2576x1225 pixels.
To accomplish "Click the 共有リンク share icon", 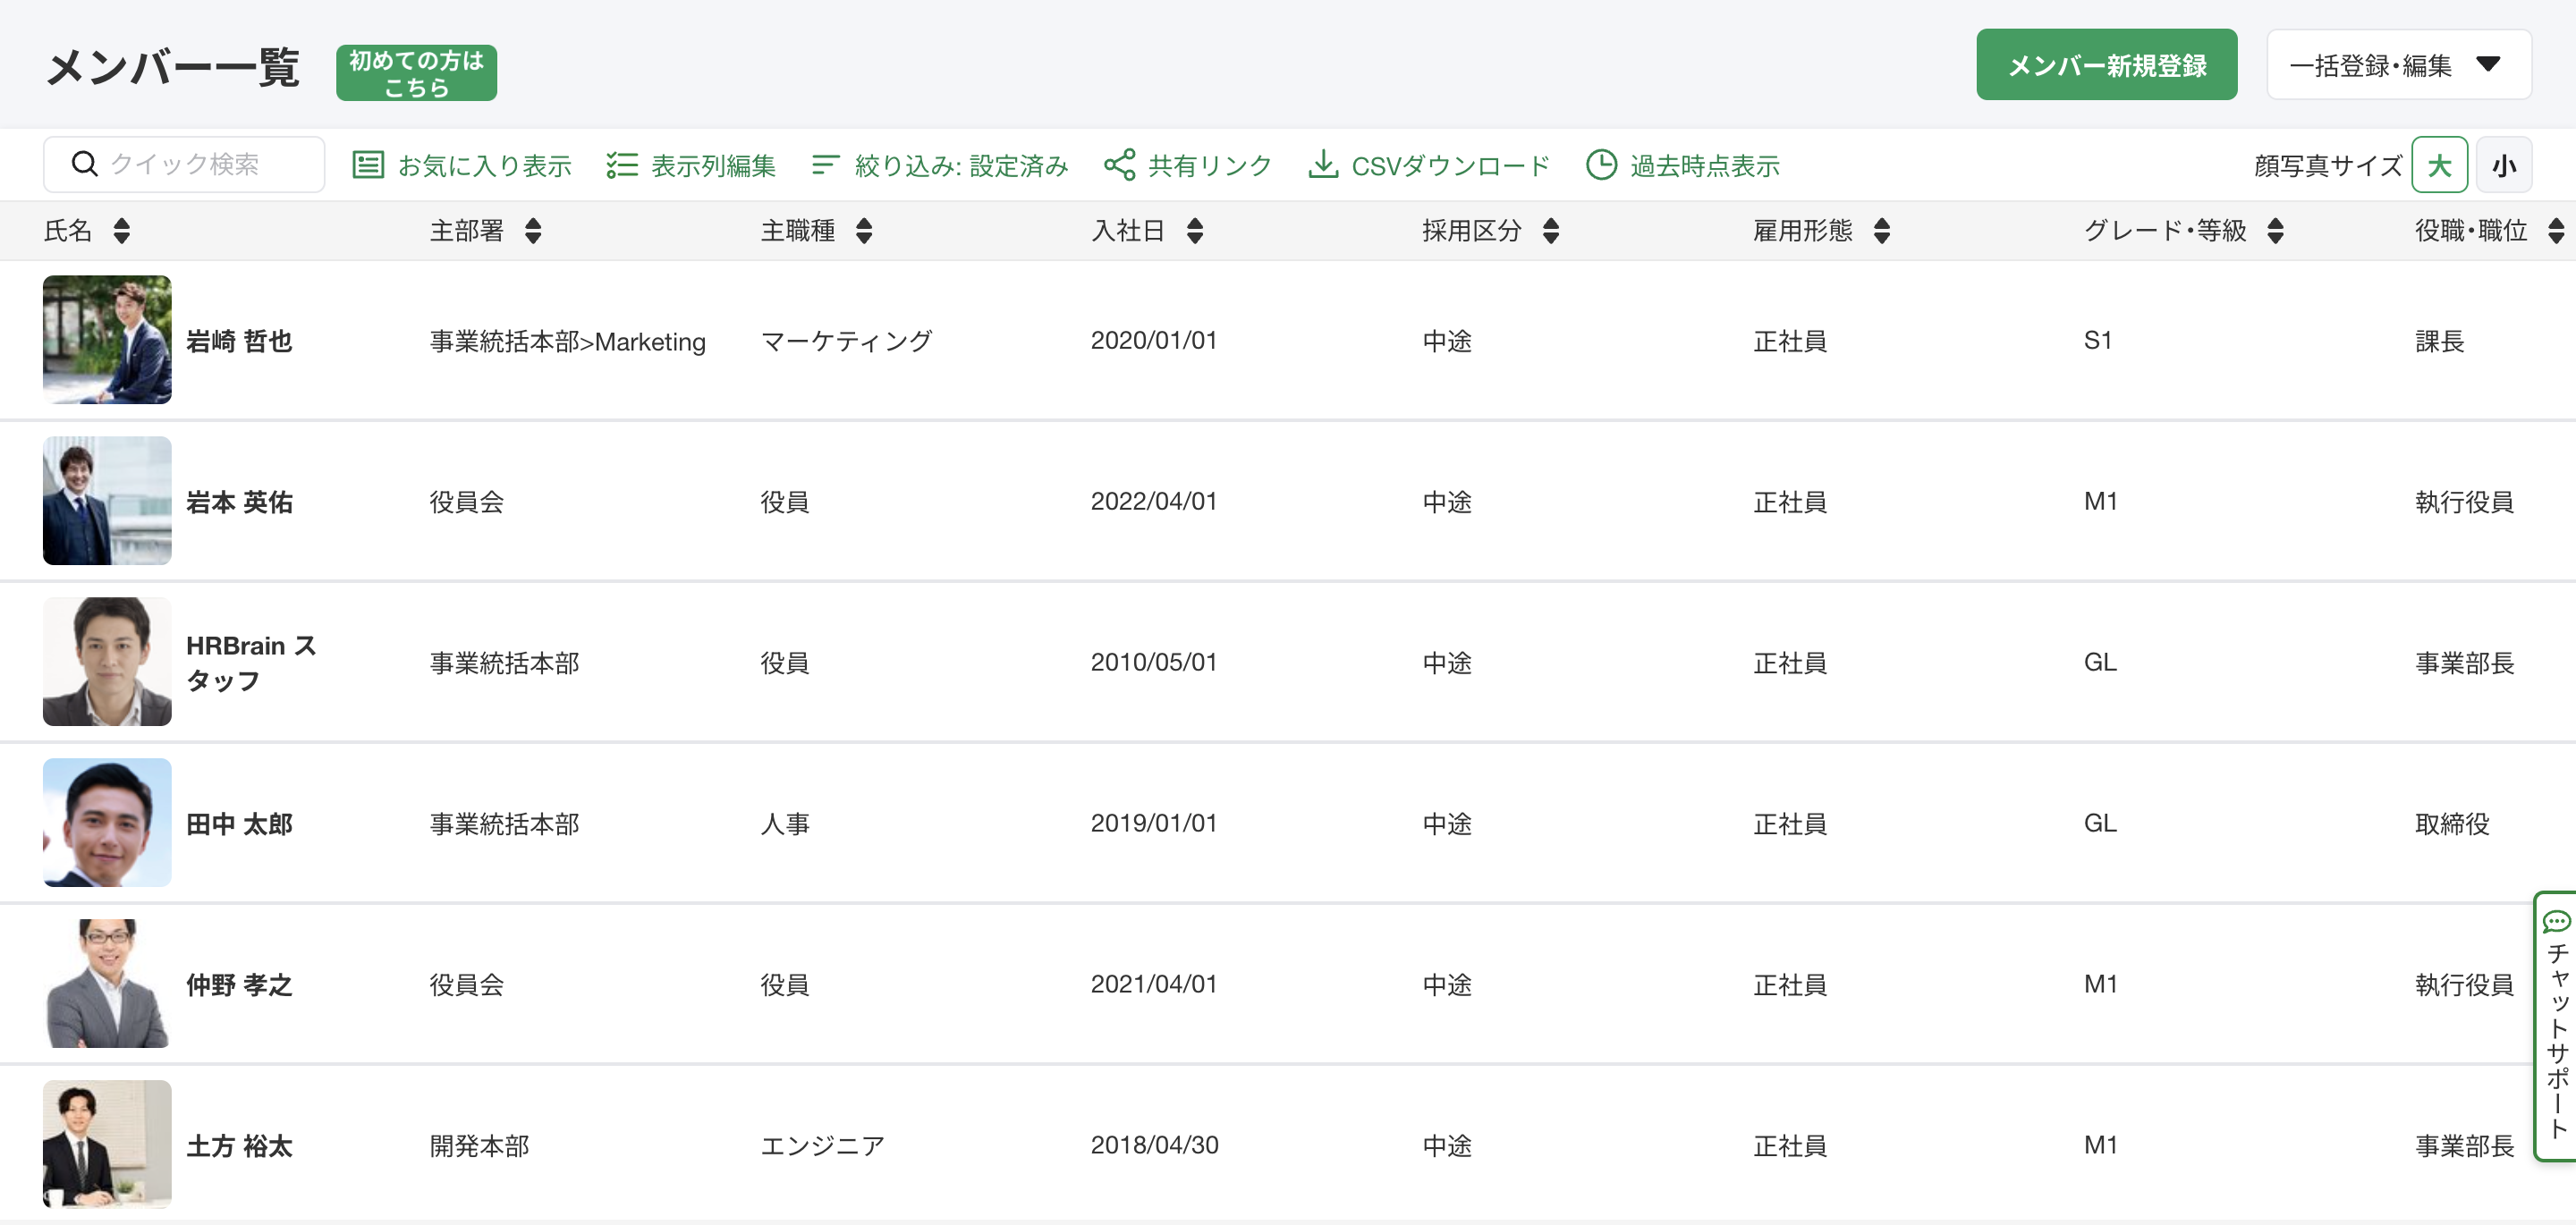I will (1119, 165).
